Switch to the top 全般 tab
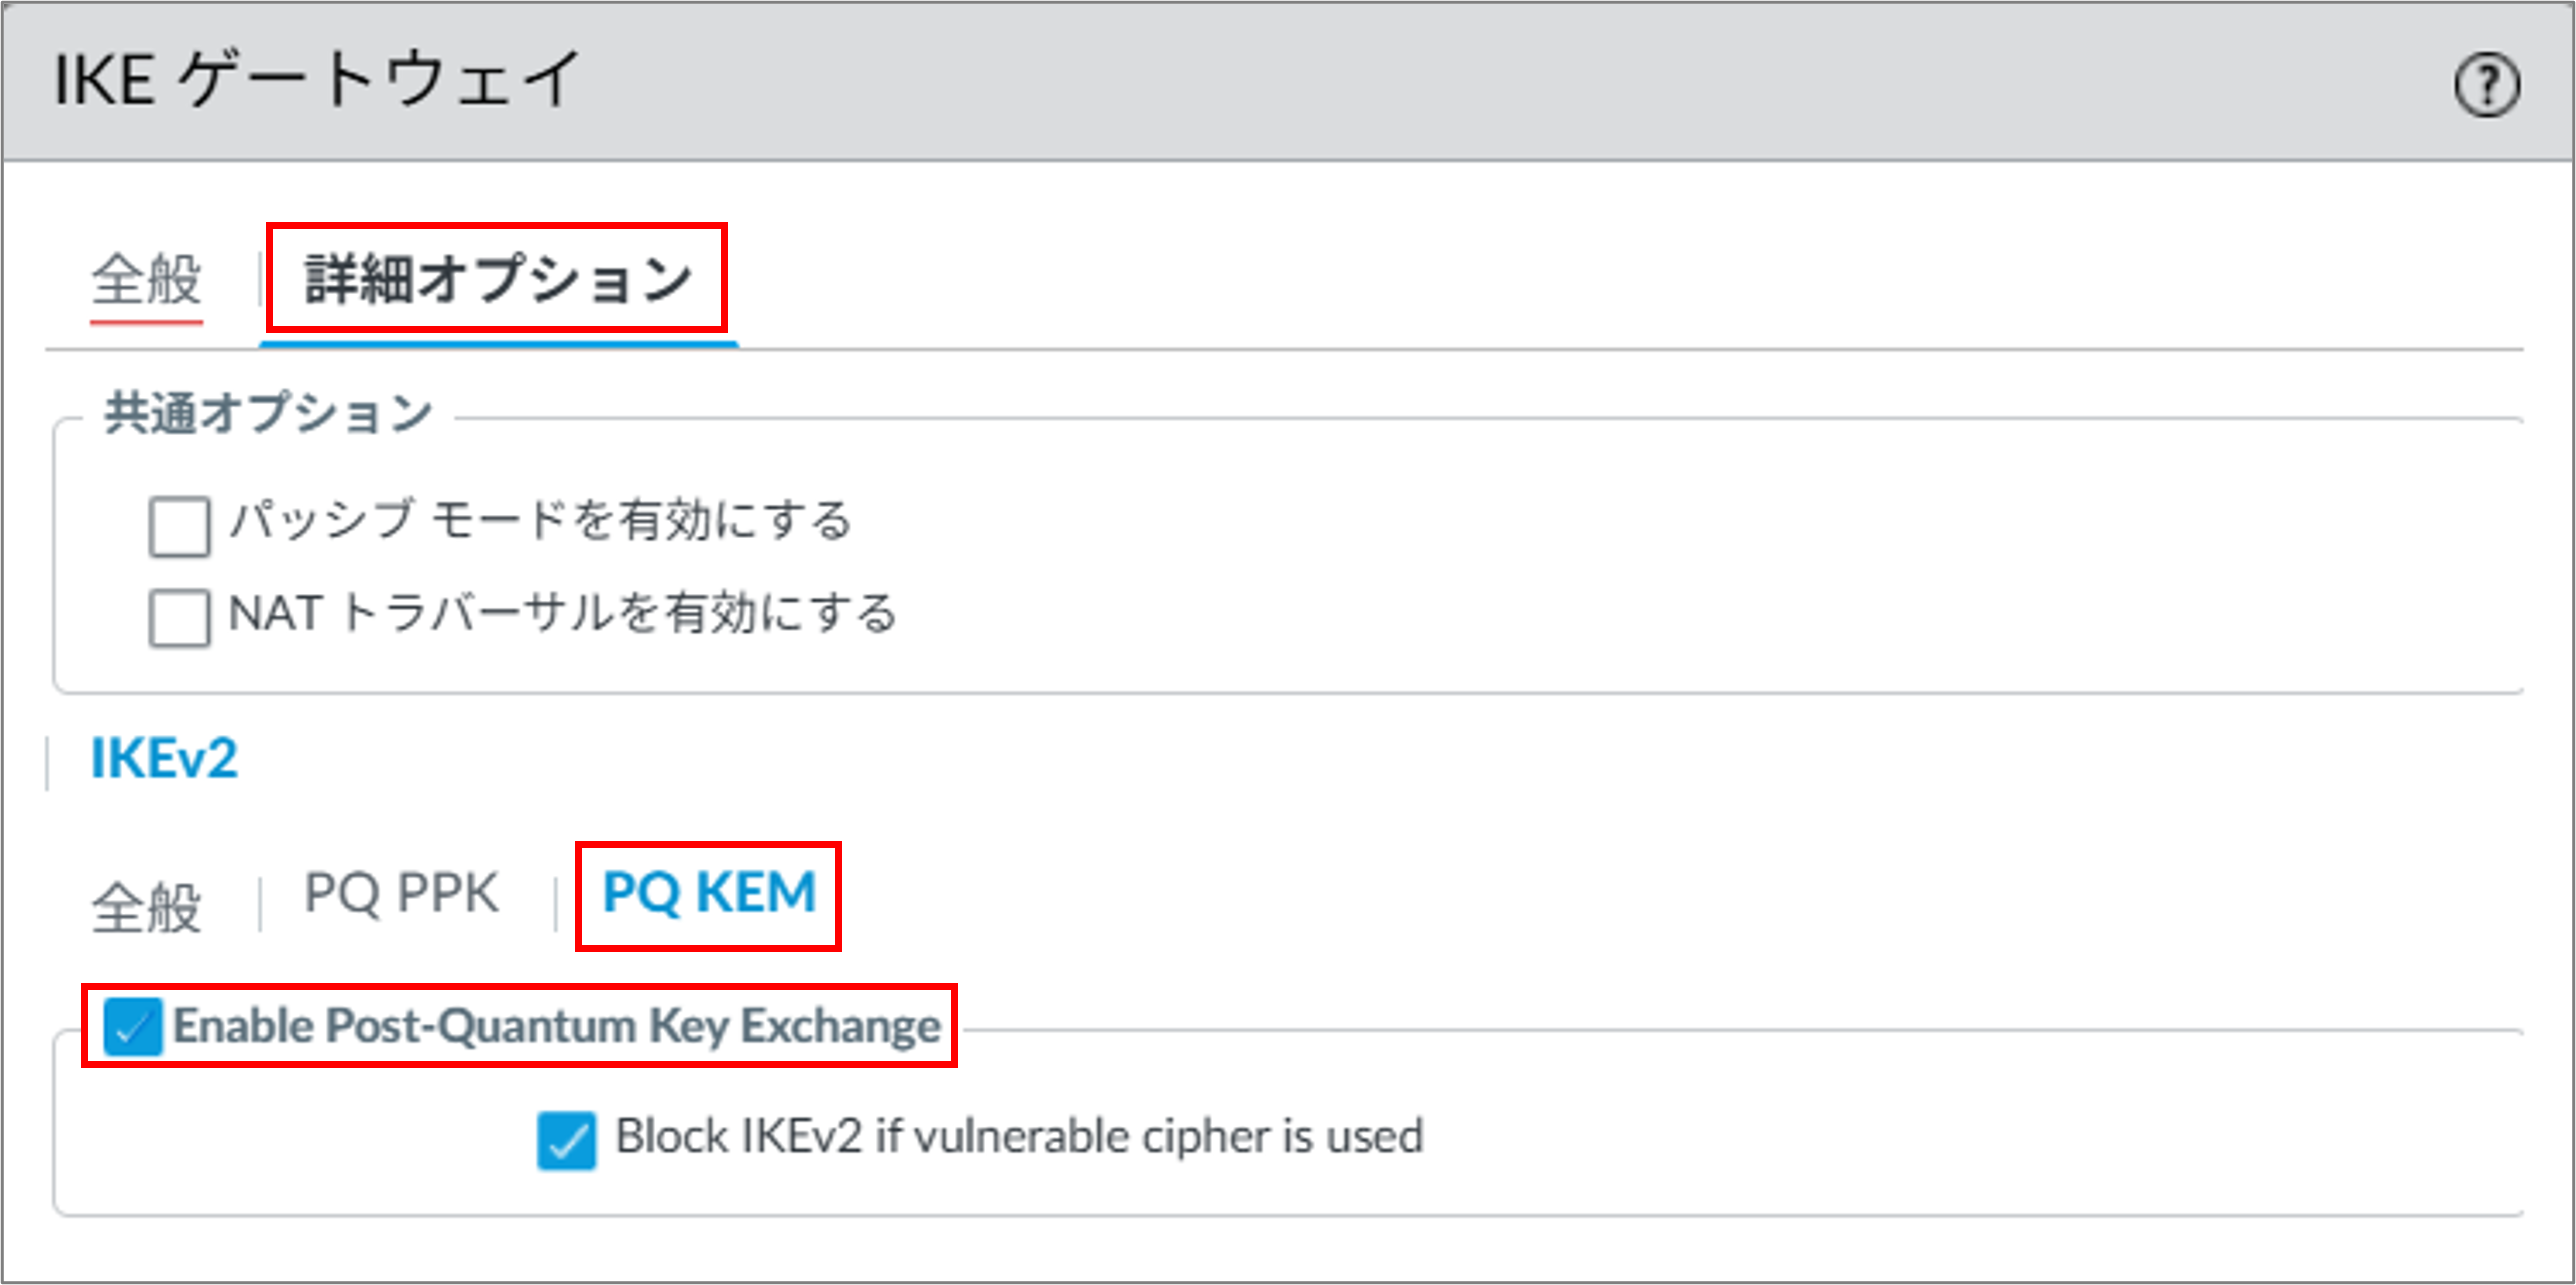Viewport: 2576px width, 1285px height. [147, 279]
